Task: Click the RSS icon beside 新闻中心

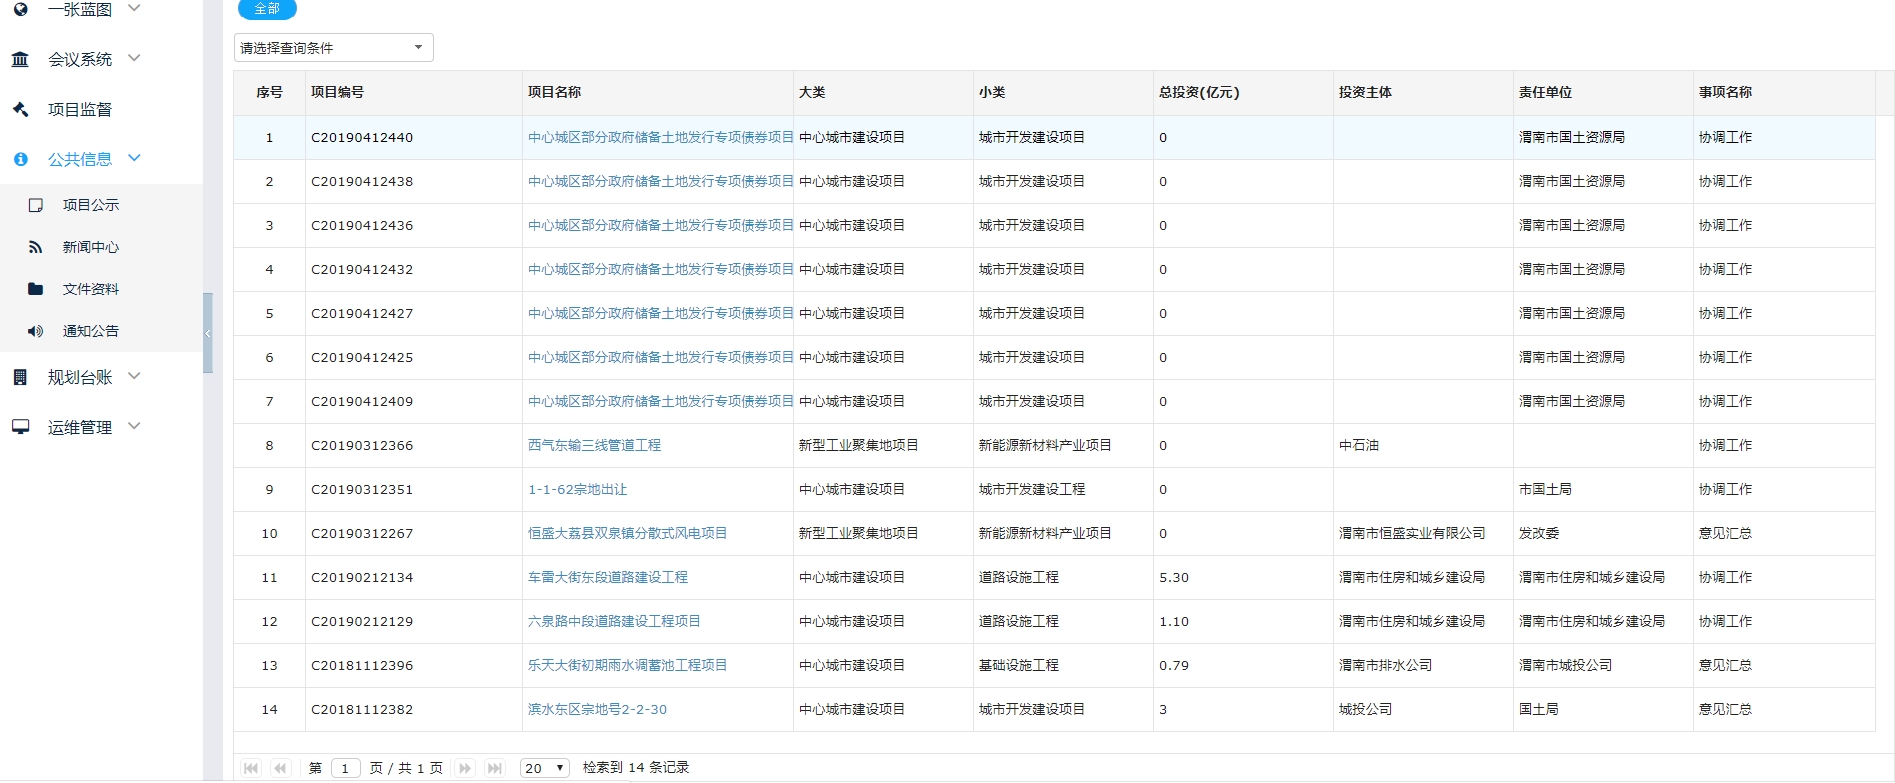Action: coord(36,247)
